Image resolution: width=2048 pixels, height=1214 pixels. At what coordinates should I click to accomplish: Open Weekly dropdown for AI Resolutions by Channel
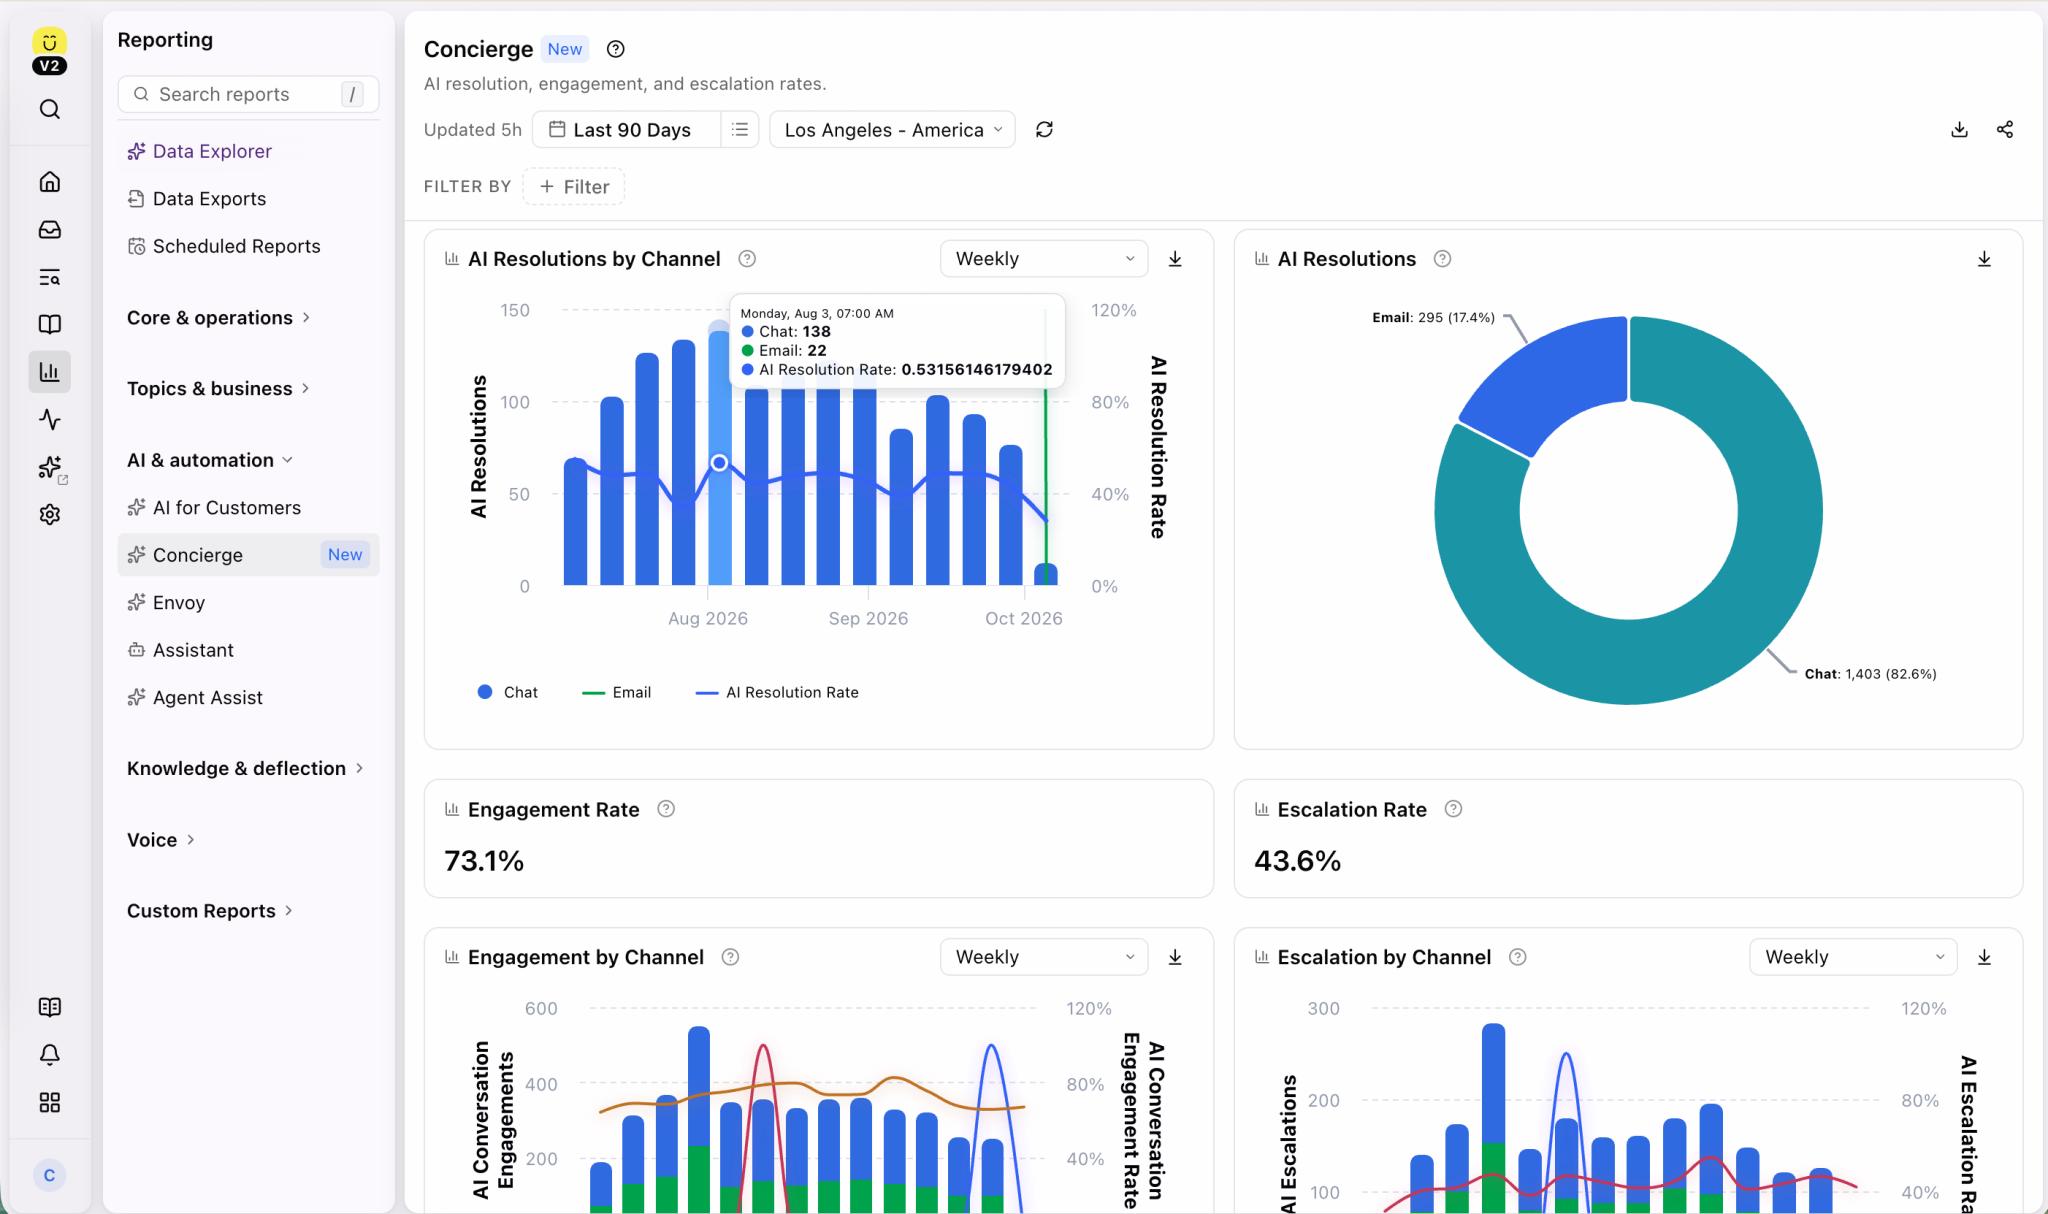pyautogui.click(x=1044, y=259)
